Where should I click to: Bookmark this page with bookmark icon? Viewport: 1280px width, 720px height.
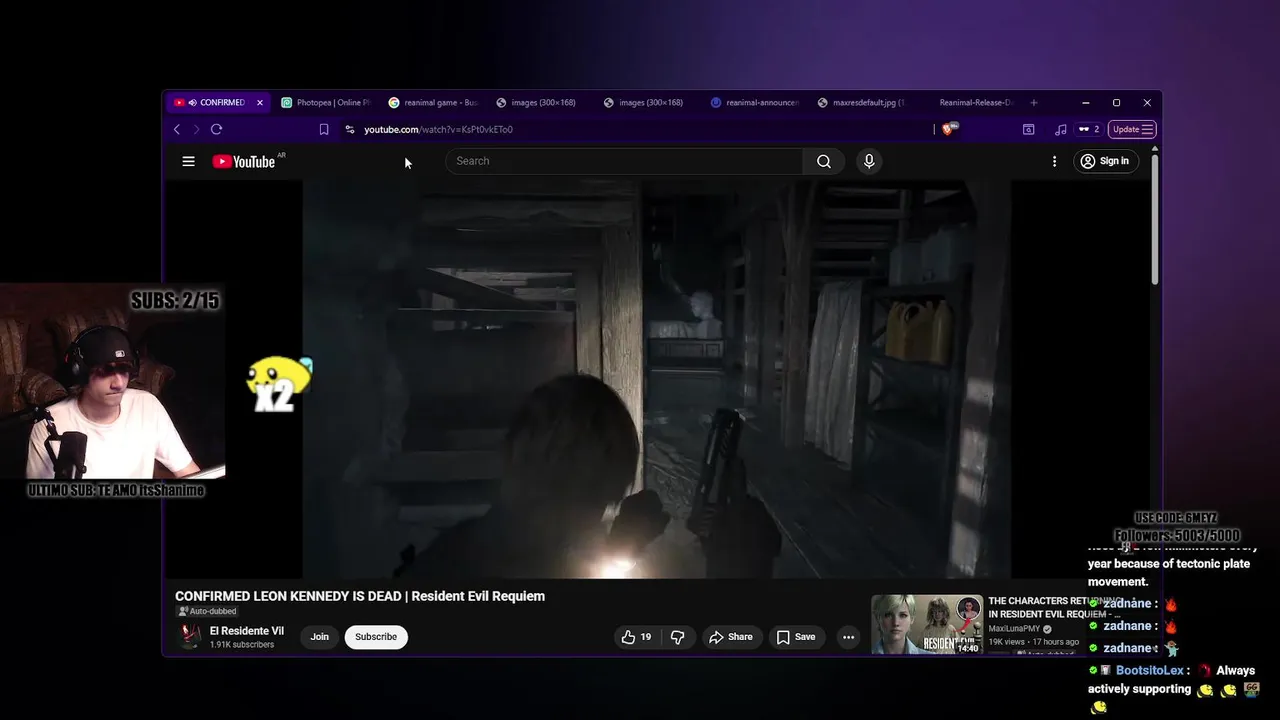[324, 129]
